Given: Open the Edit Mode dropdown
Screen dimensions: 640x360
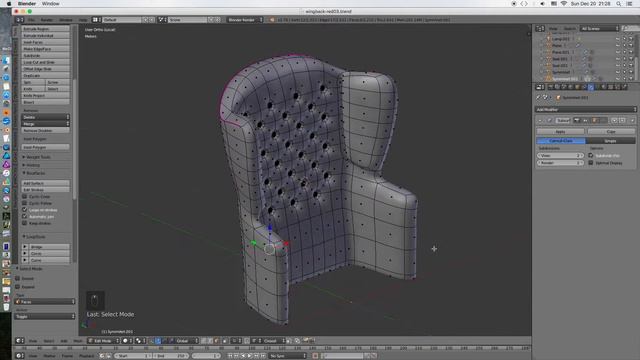Looking at the screenshot, I should 103,341.
